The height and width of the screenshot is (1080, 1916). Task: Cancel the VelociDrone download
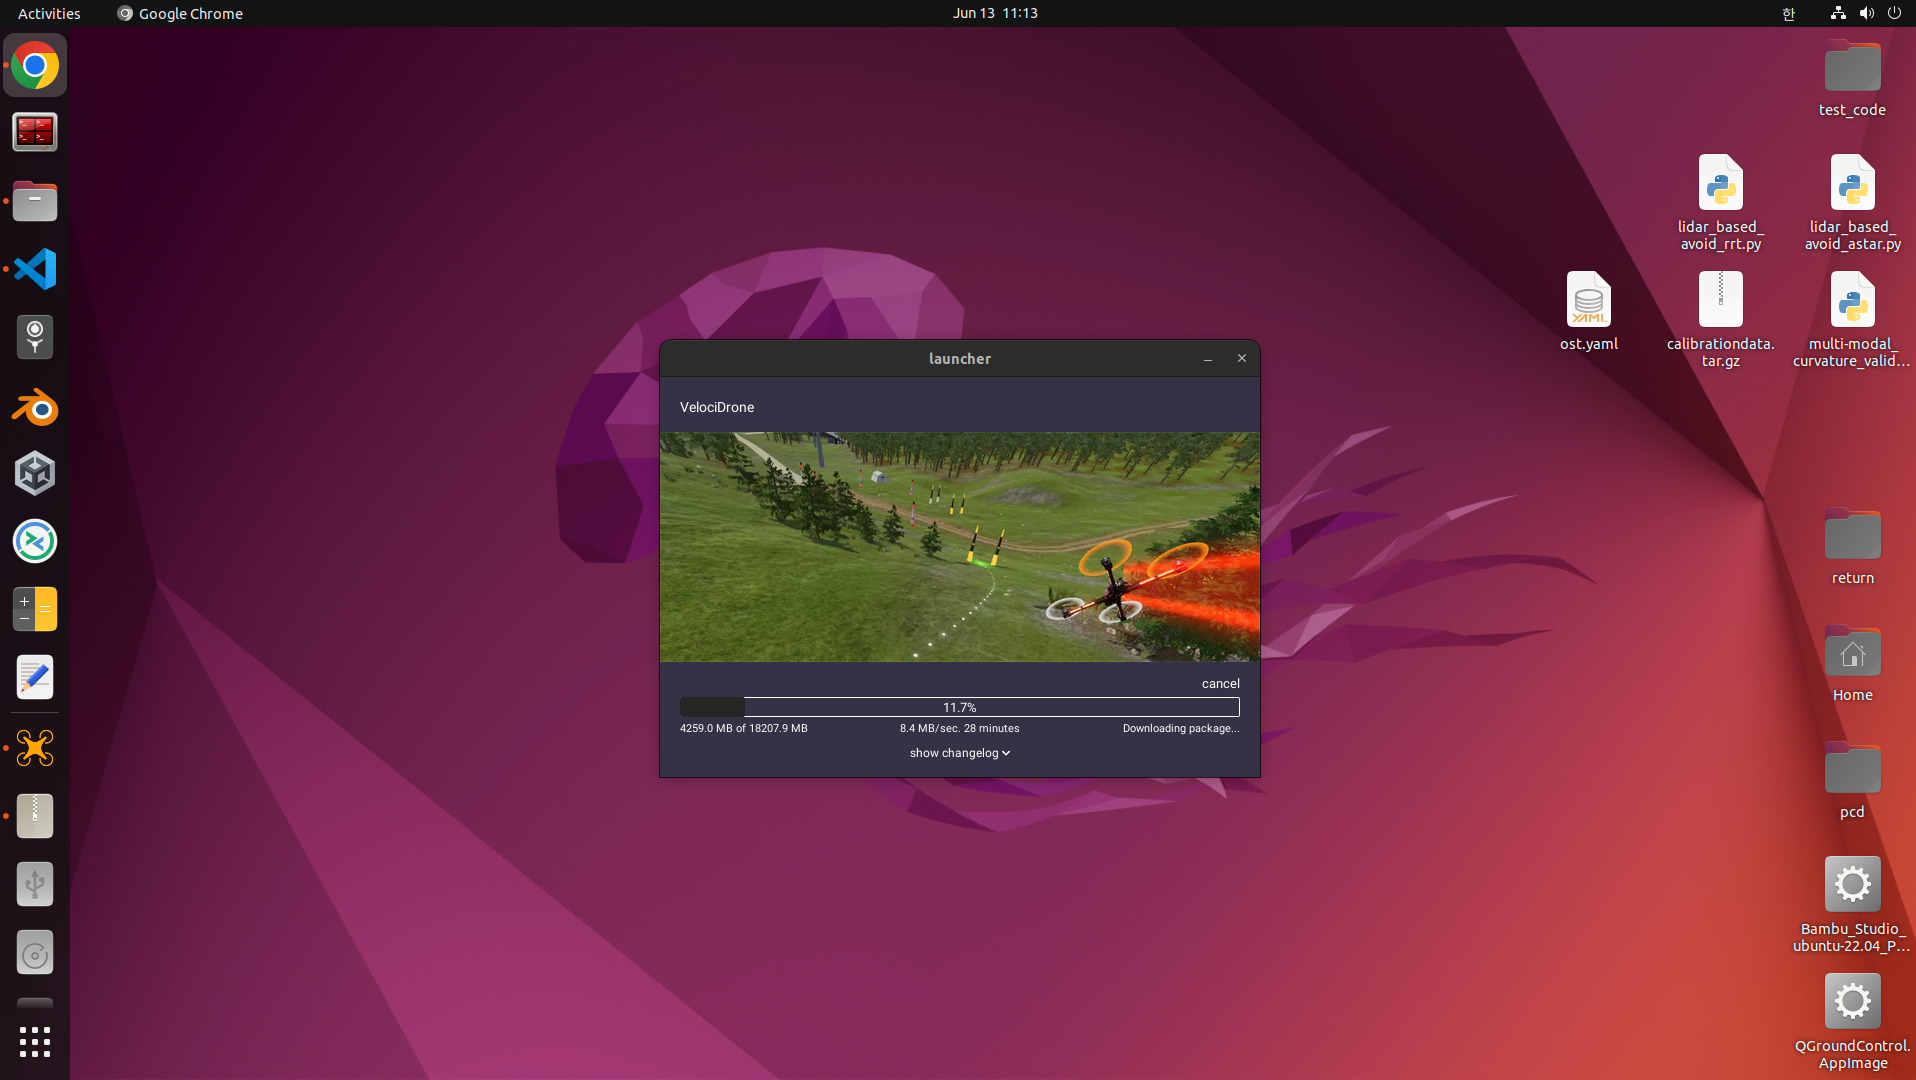pos(1220,683)
